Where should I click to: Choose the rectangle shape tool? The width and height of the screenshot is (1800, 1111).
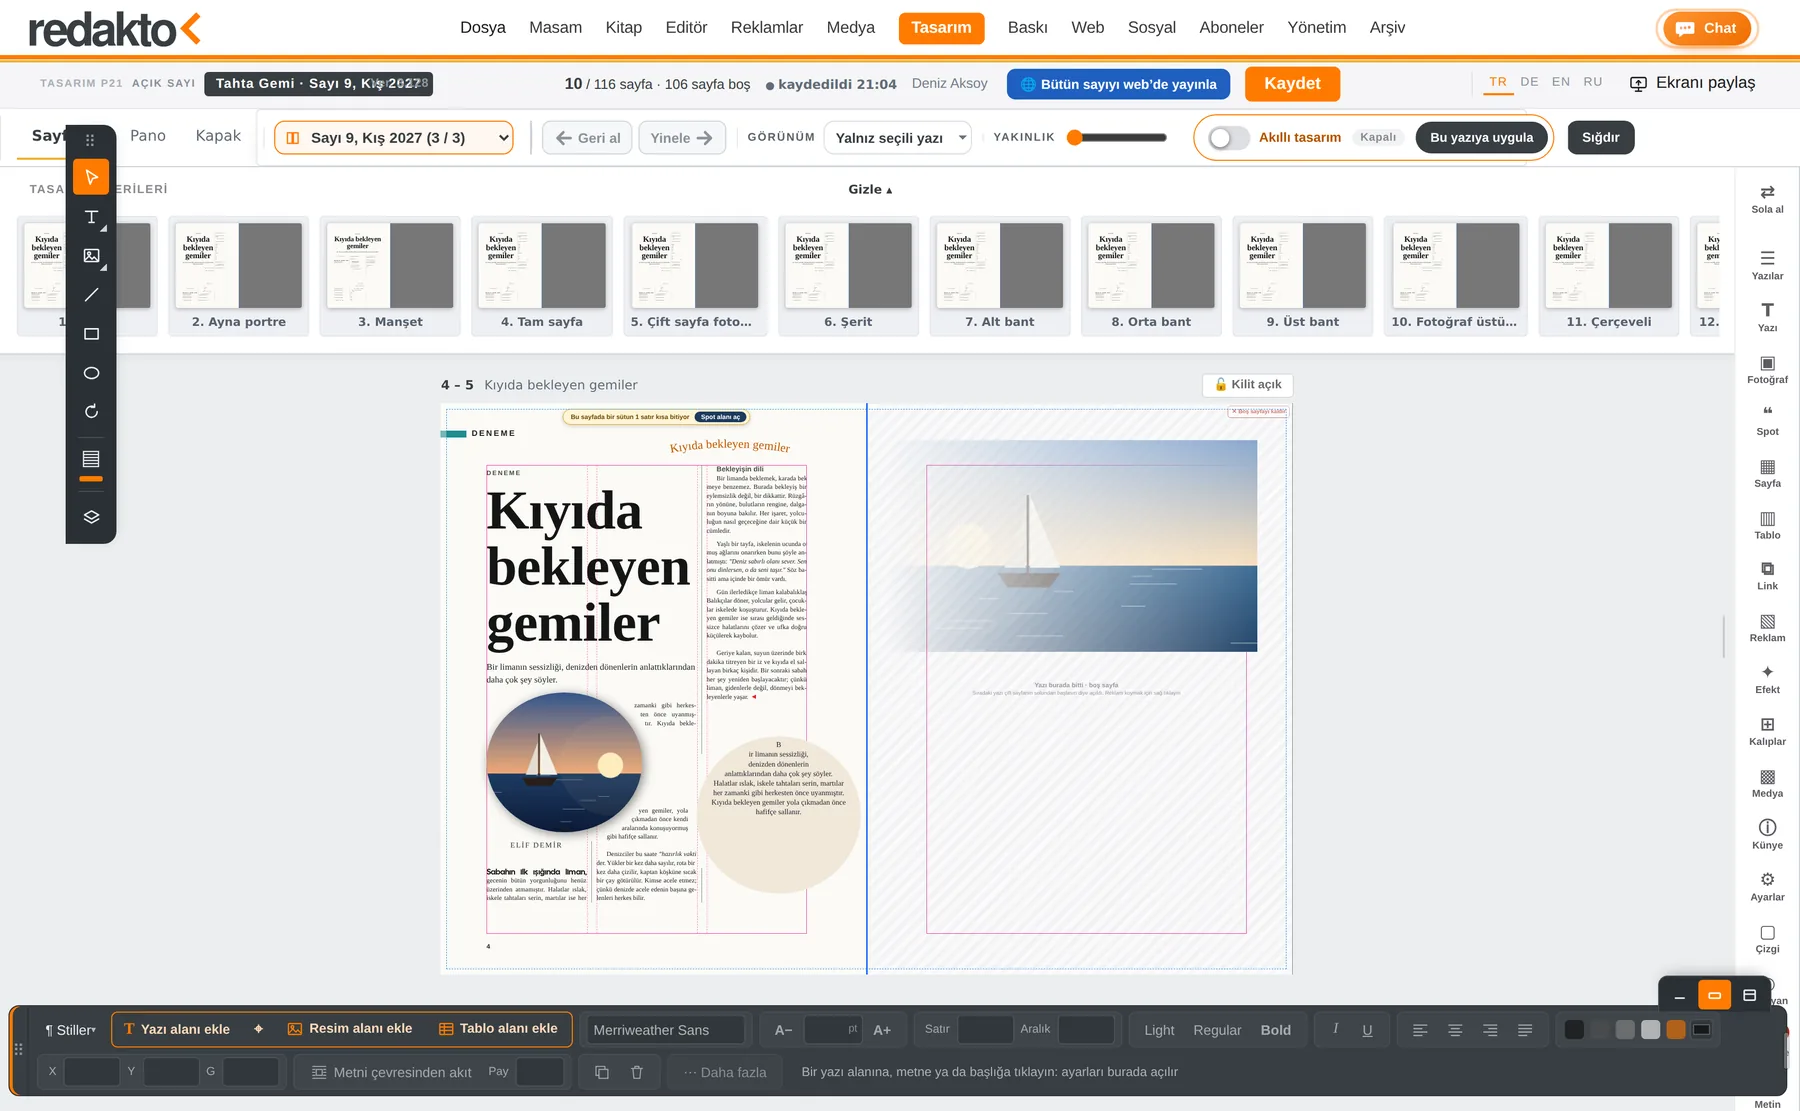click(91, 334)
